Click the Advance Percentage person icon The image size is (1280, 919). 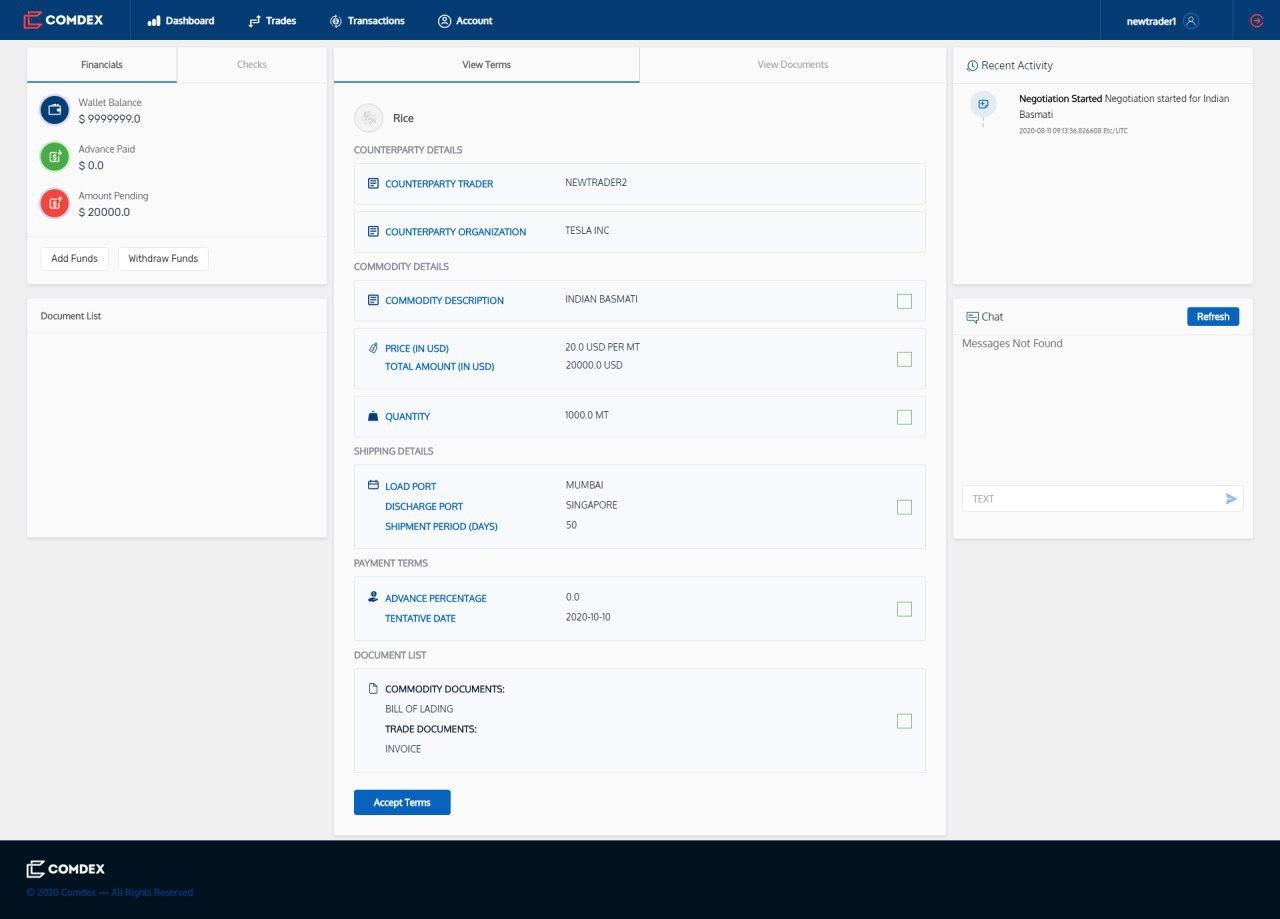(373, 597)
